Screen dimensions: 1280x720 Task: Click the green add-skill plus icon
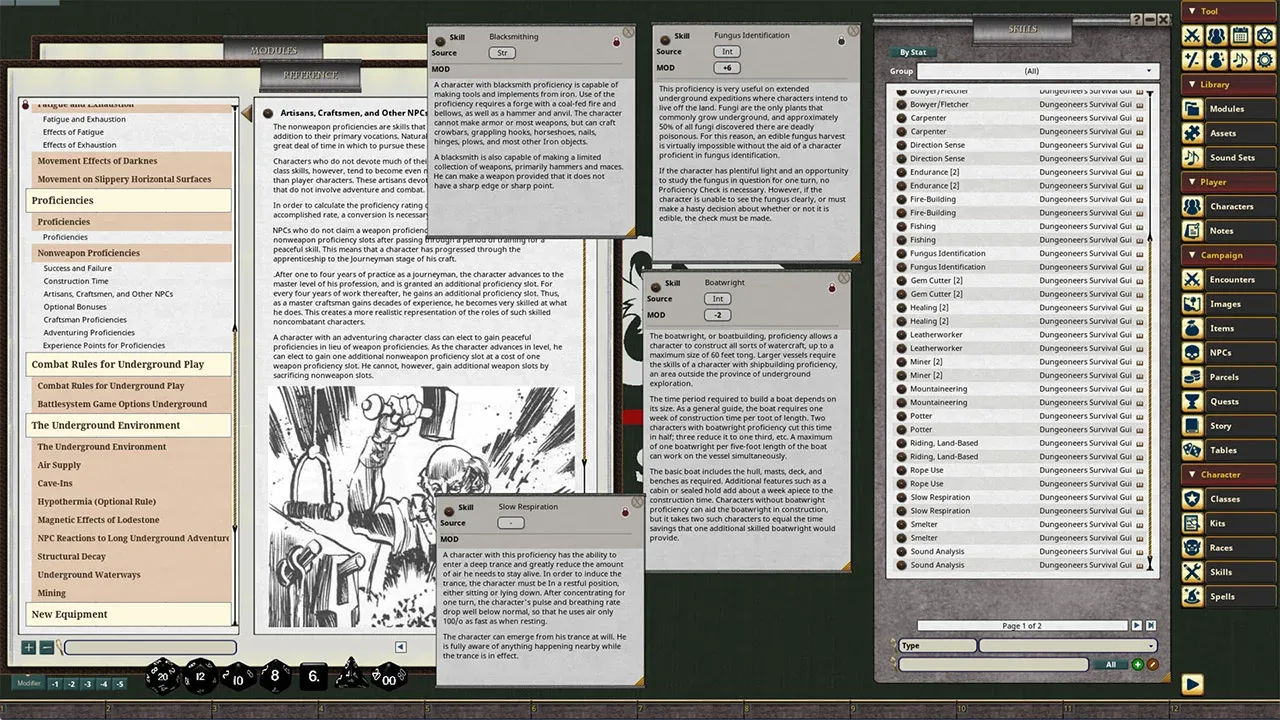pos(1137,664)
